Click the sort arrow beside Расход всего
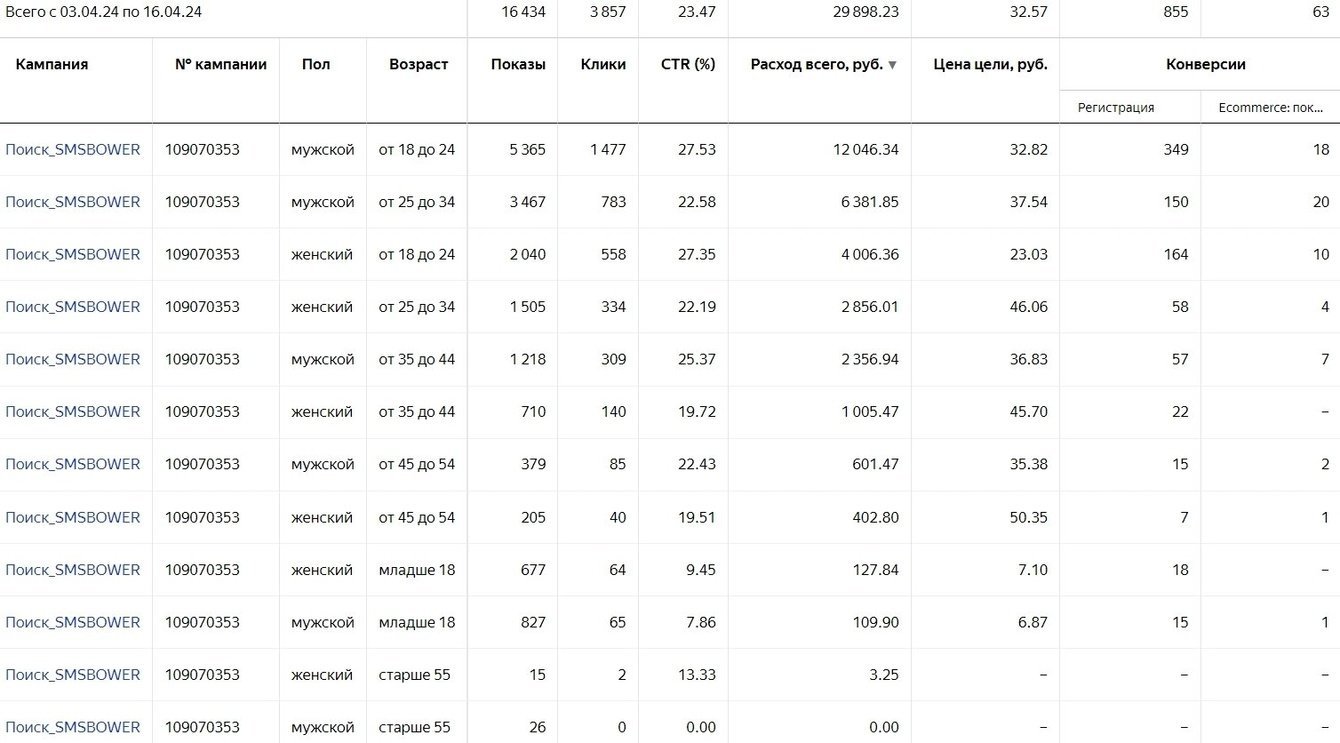The height and width of the screenshot is (743, 1340). click(892, 65)
